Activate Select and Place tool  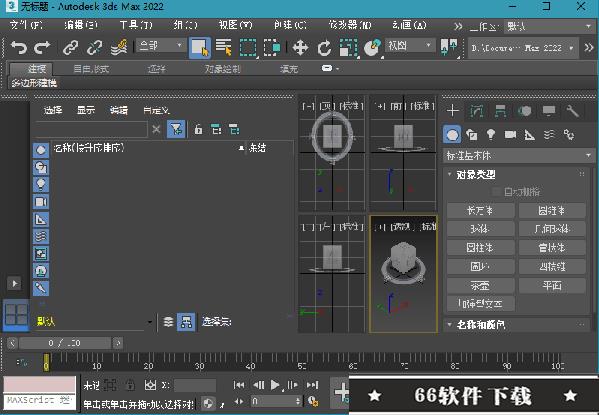372,48
